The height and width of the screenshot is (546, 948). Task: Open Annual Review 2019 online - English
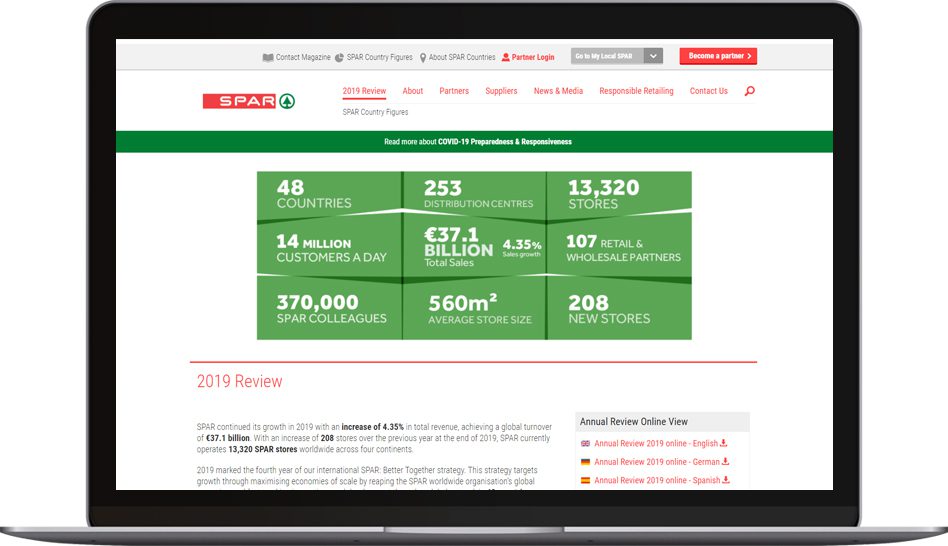(656, 443)
